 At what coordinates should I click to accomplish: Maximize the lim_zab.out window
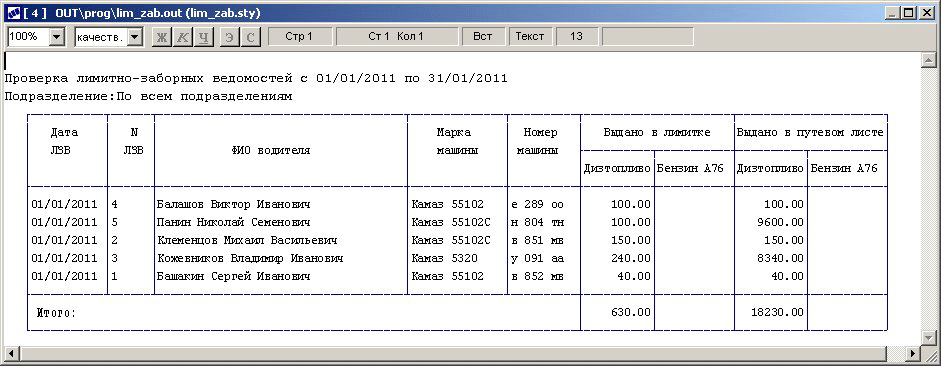pyautogui.click(x=910, y=13)
